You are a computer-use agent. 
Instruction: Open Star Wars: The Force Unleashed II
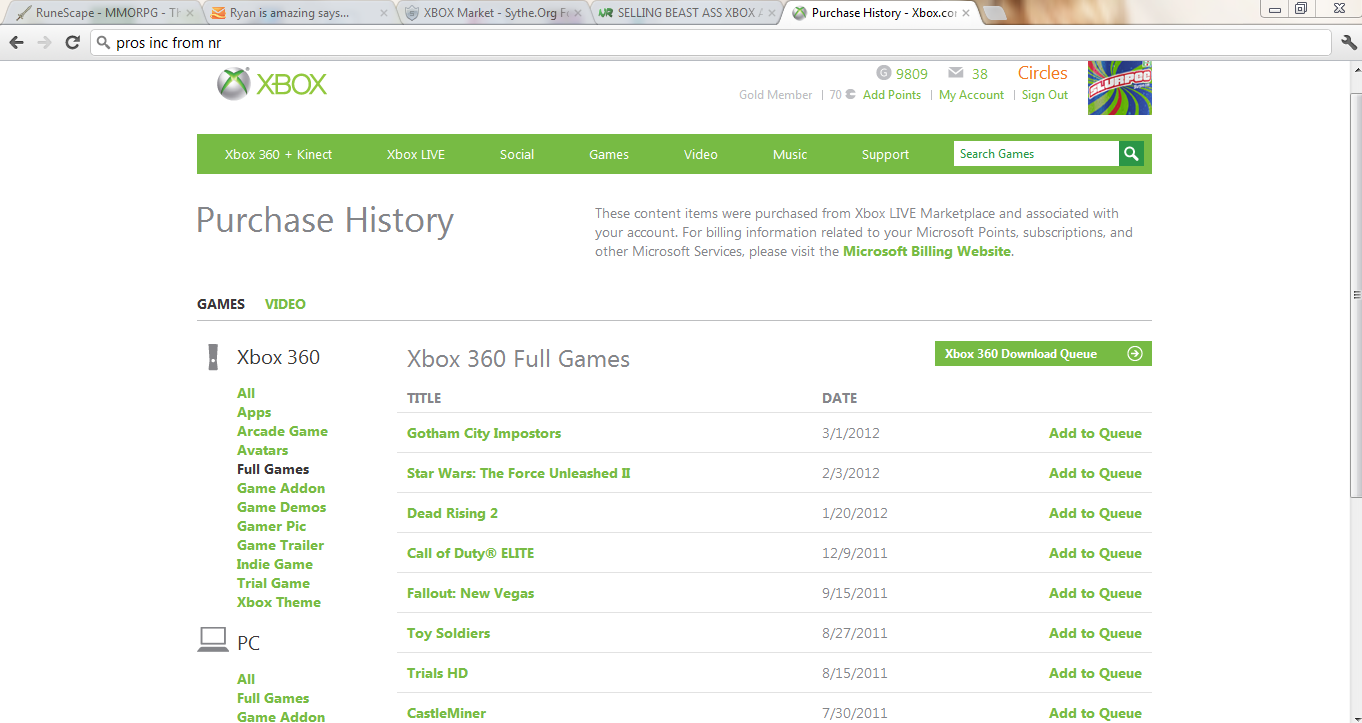519,473
